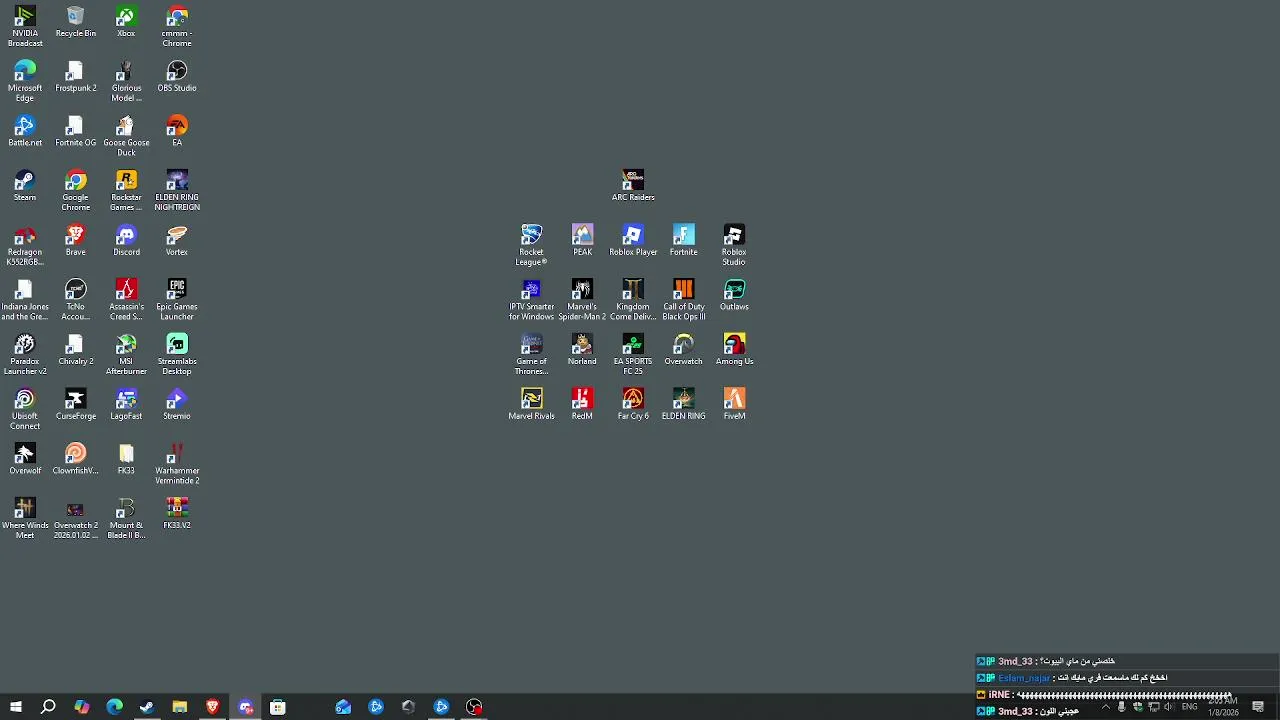Launch the Rockstar Games Launcher icon
The image size is (1280, 720).
[126, 190]
